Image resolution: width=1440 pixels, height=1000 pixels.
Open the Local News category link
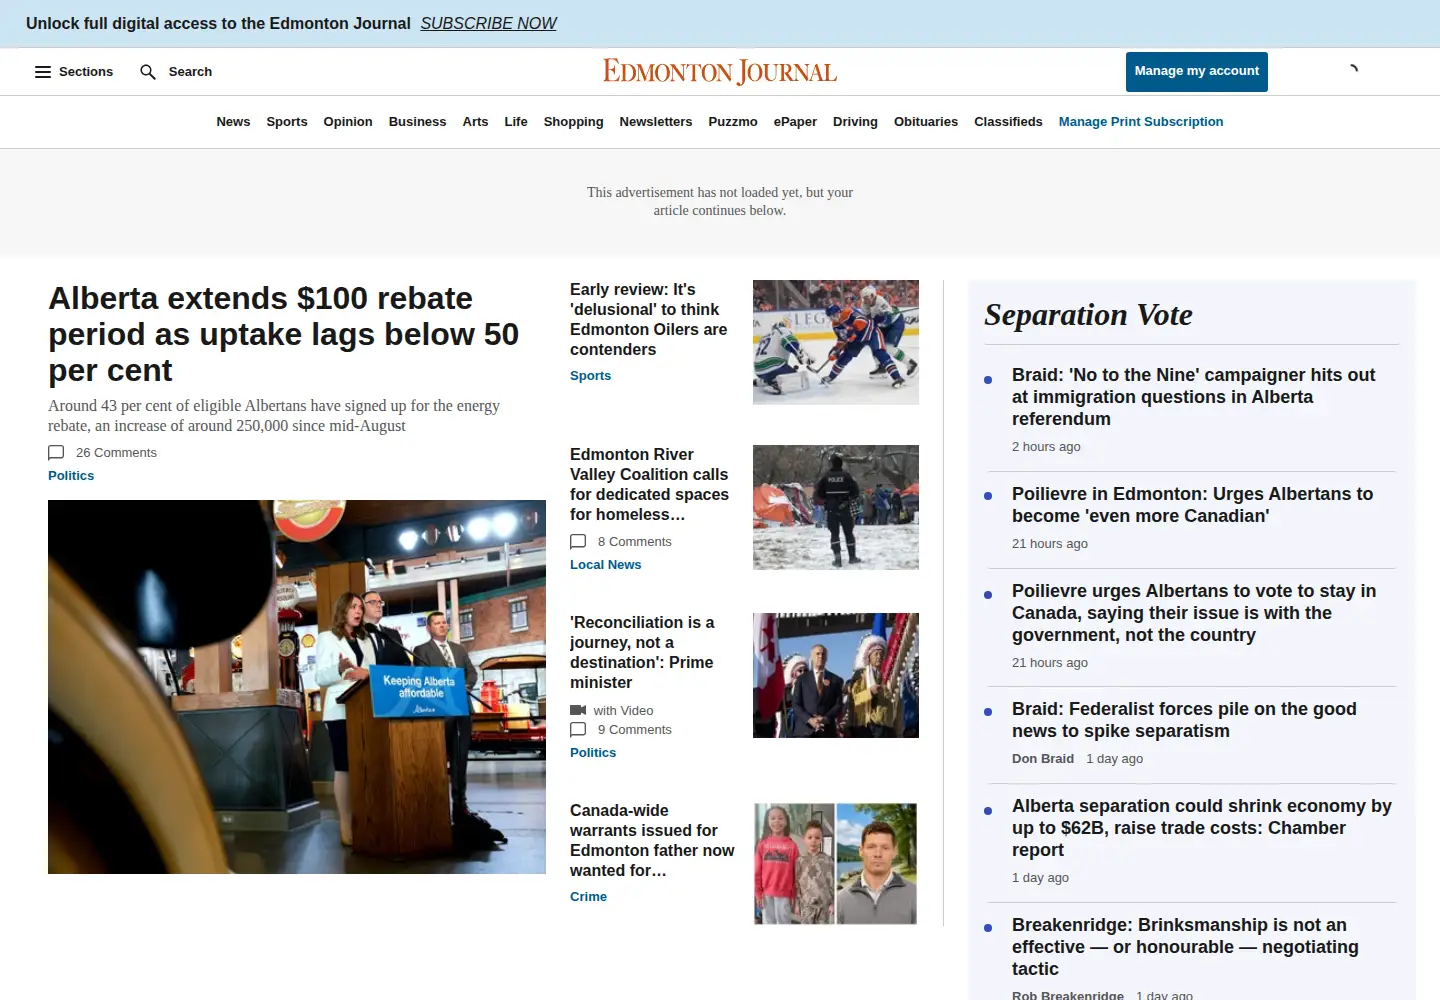[x=606, y=565]
